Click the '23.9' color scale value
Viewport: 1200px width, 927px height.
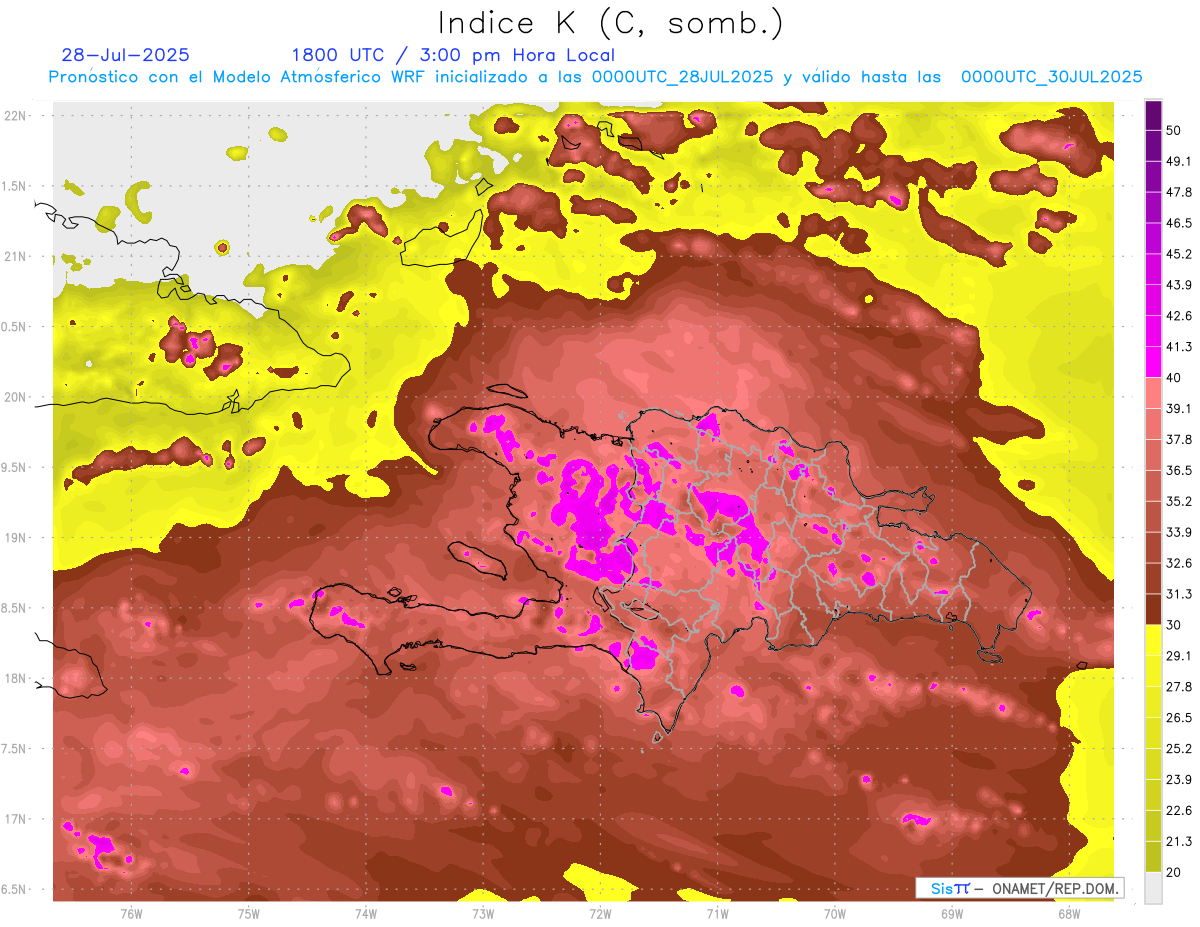click(x=1179, y=780)
